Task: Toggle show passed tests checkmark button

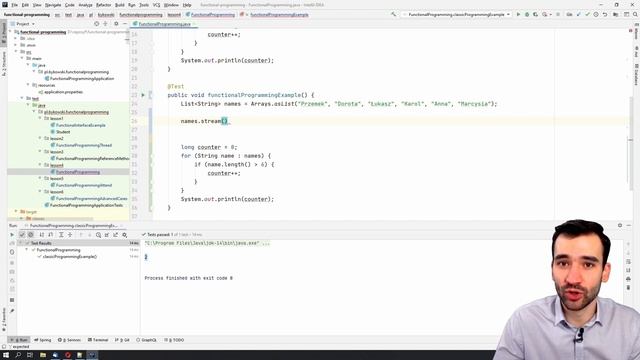Action: (22, 235)
